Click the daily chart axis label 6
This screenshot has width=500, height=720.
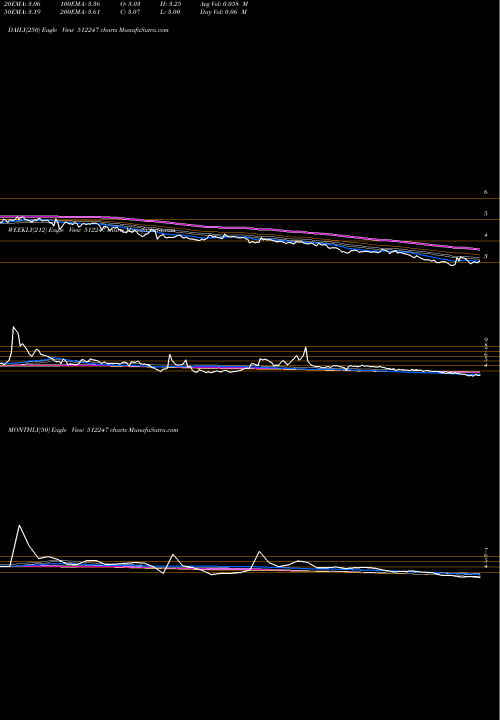pos(486,192)
